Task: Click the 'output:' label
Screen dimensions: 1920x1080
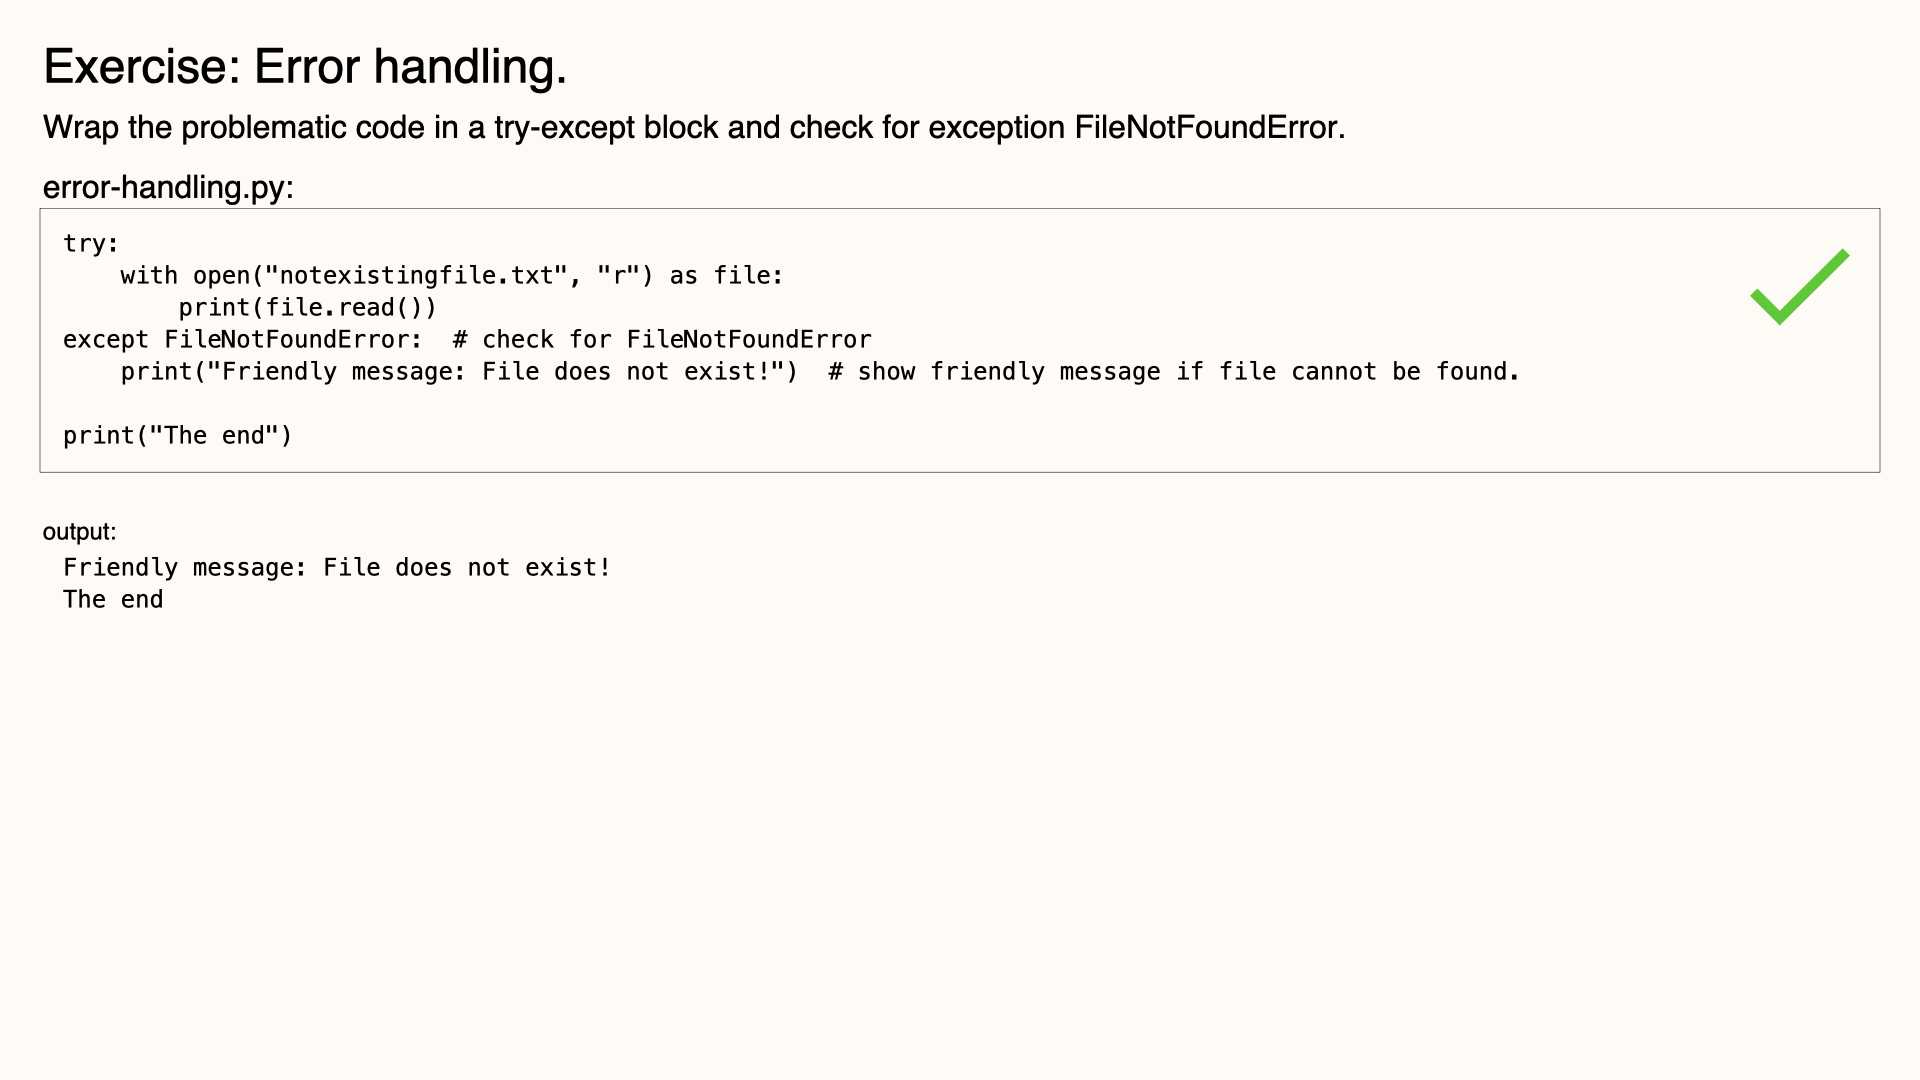Action: [79, 532]
